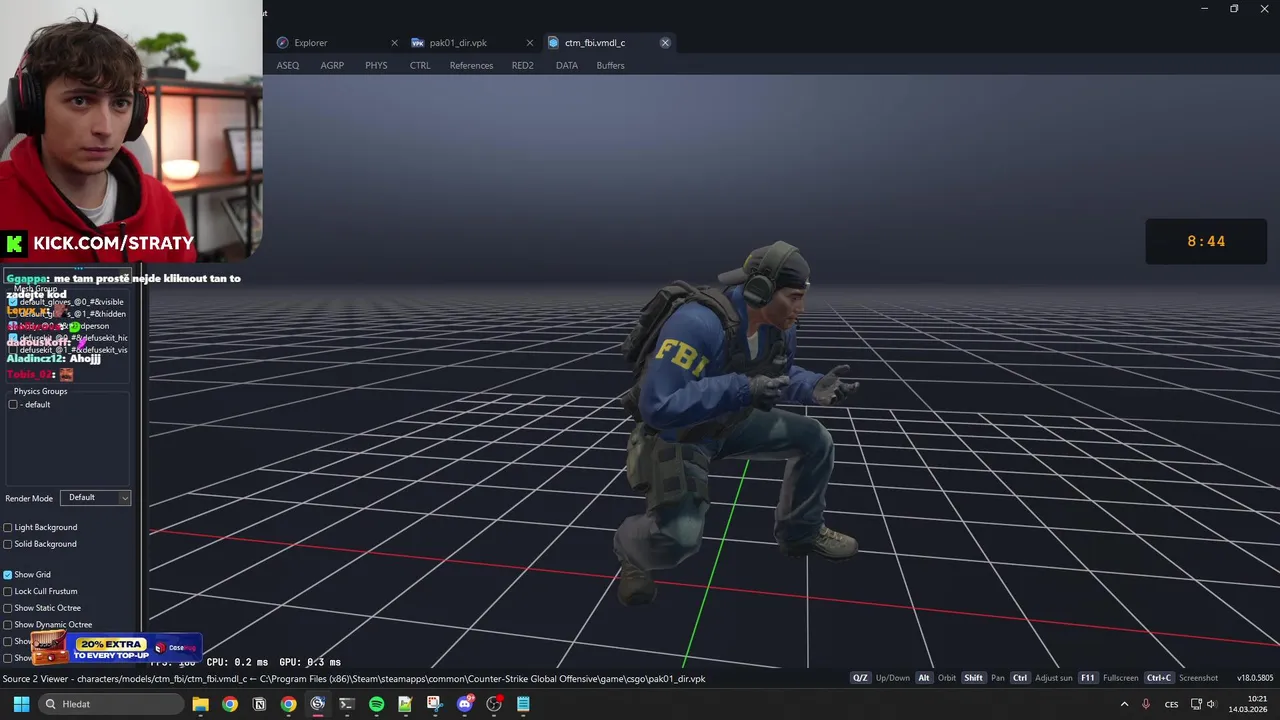
Task: Click the Alt Orbit hint
Action: 936,678
